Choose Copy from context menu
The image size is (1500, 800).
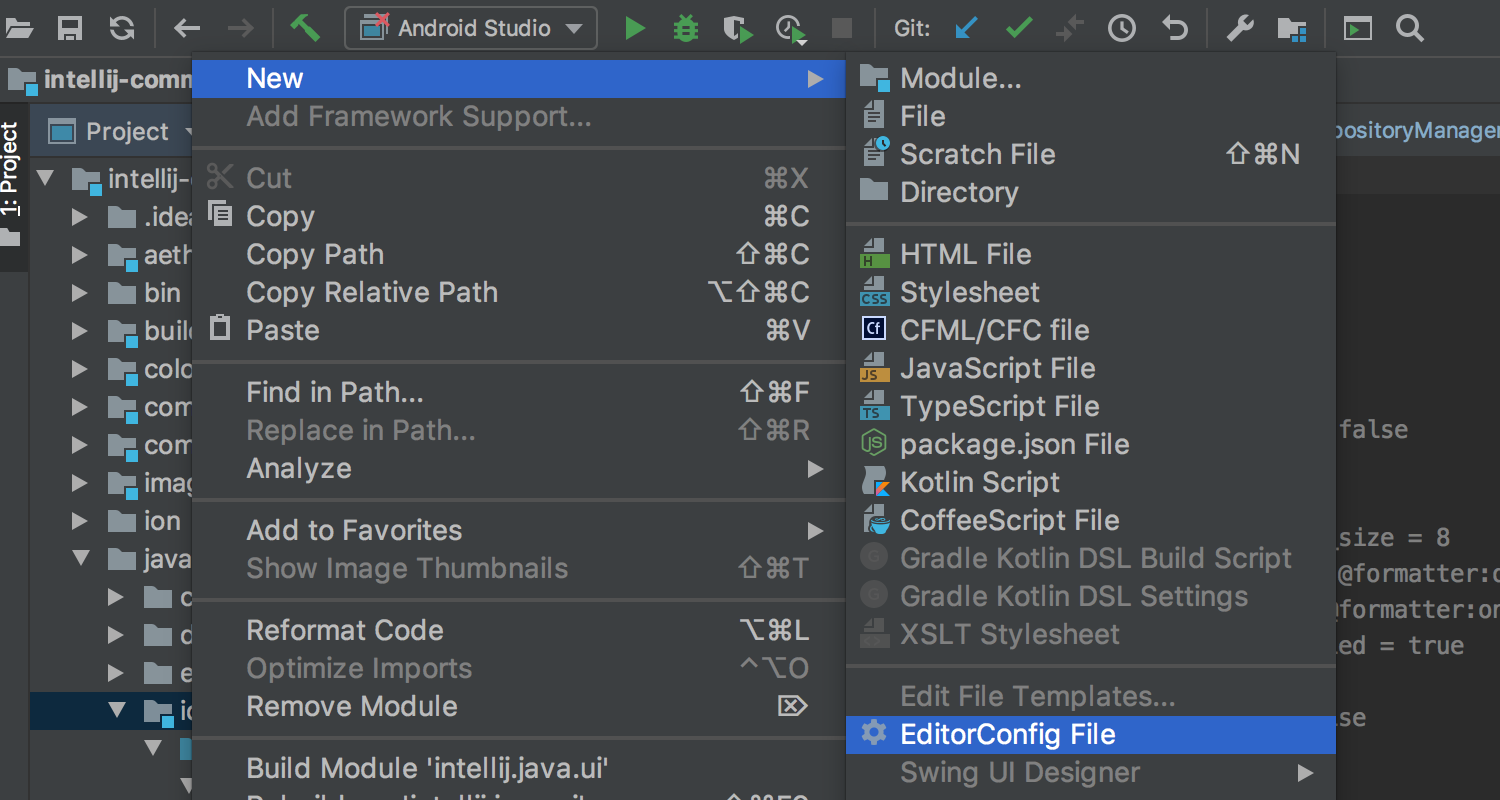coord(518,216)
